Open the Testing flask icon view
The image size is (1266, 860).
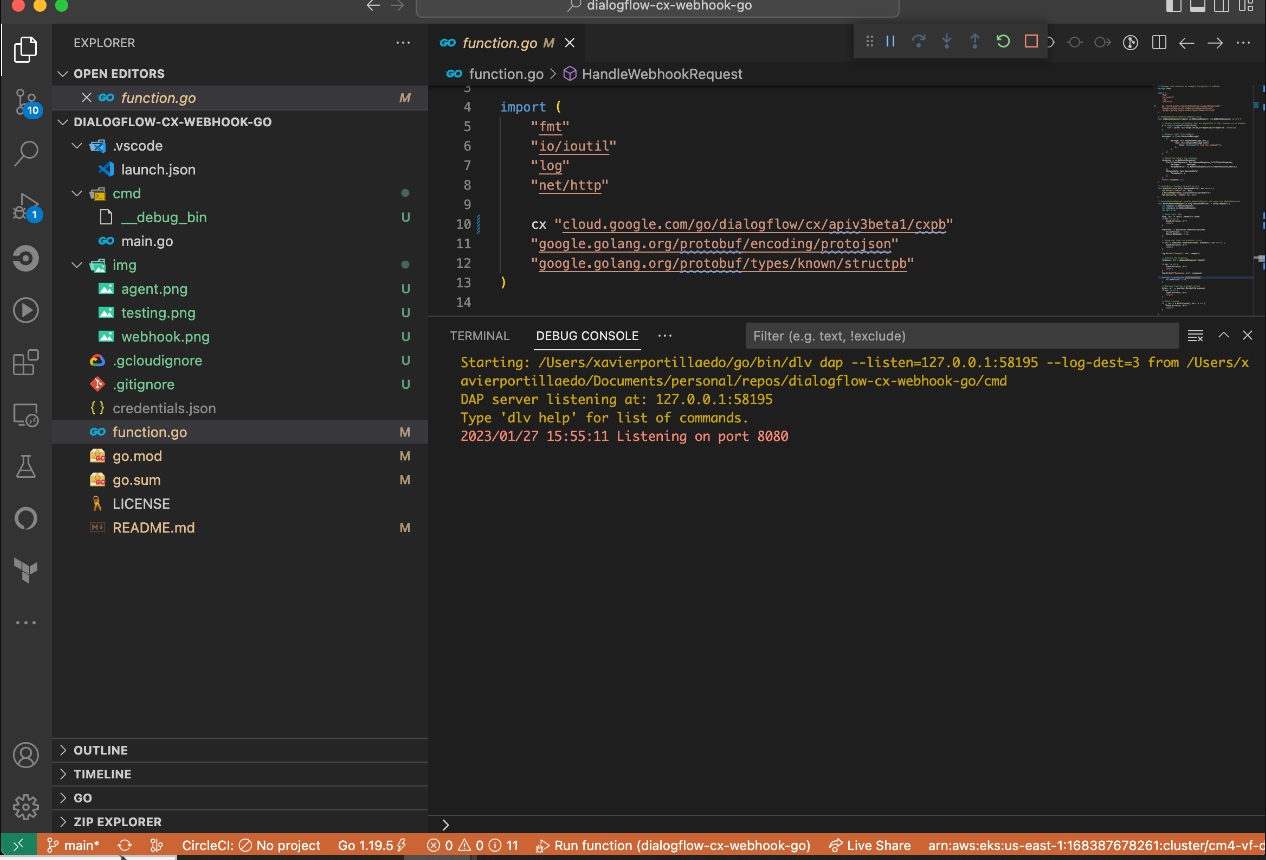pyautogui.click(x=25, y=466)
